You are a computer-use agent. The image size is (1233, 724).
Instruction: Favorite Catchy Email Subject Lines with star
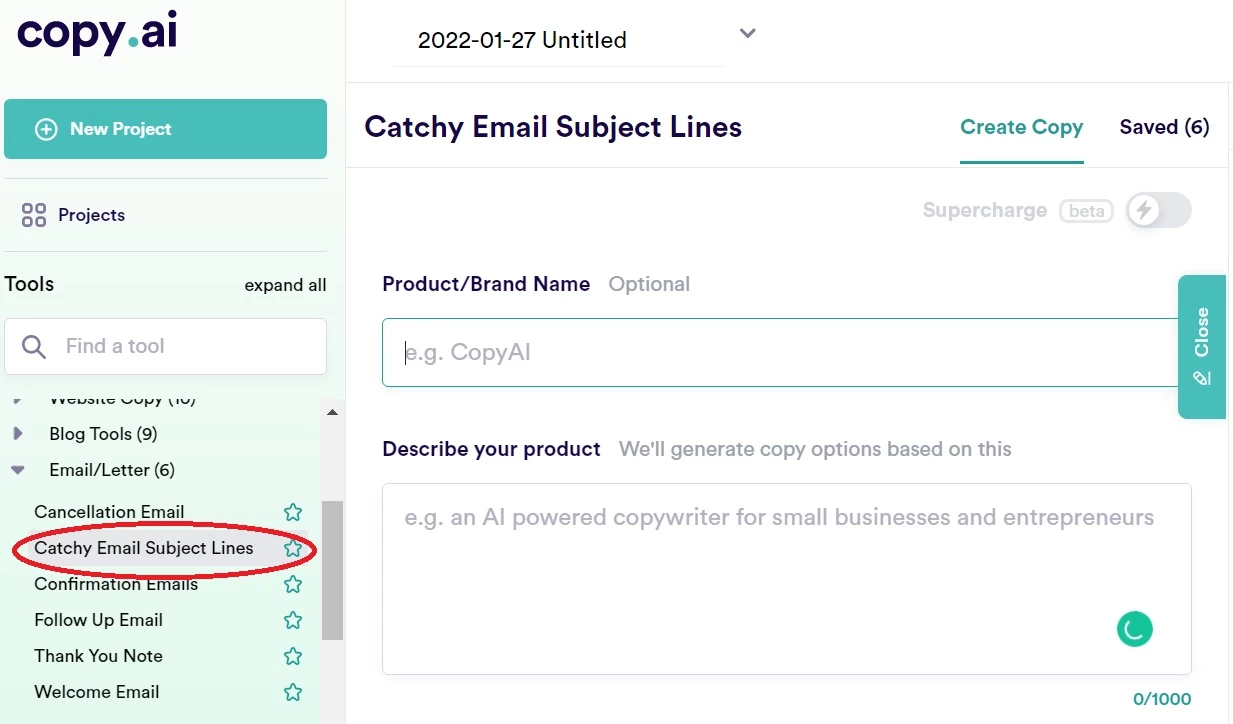293,548
